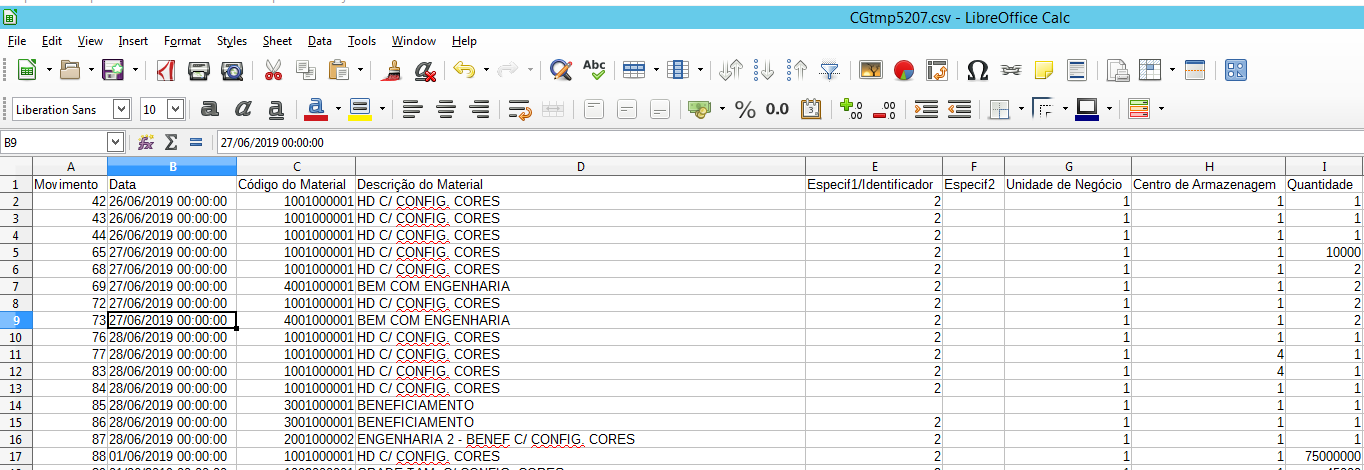Insert a pivot table
Viewport: 1364px width, 470px height.
(x=937, y=70)
